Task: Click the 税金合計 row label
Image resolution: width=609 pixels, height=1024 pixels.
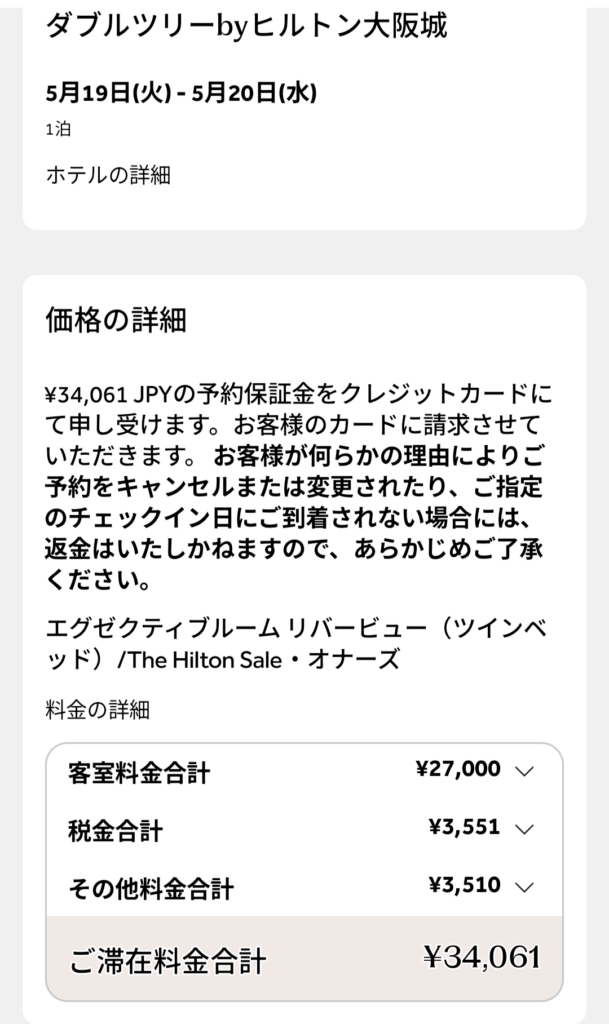Action: click(115, 831)
